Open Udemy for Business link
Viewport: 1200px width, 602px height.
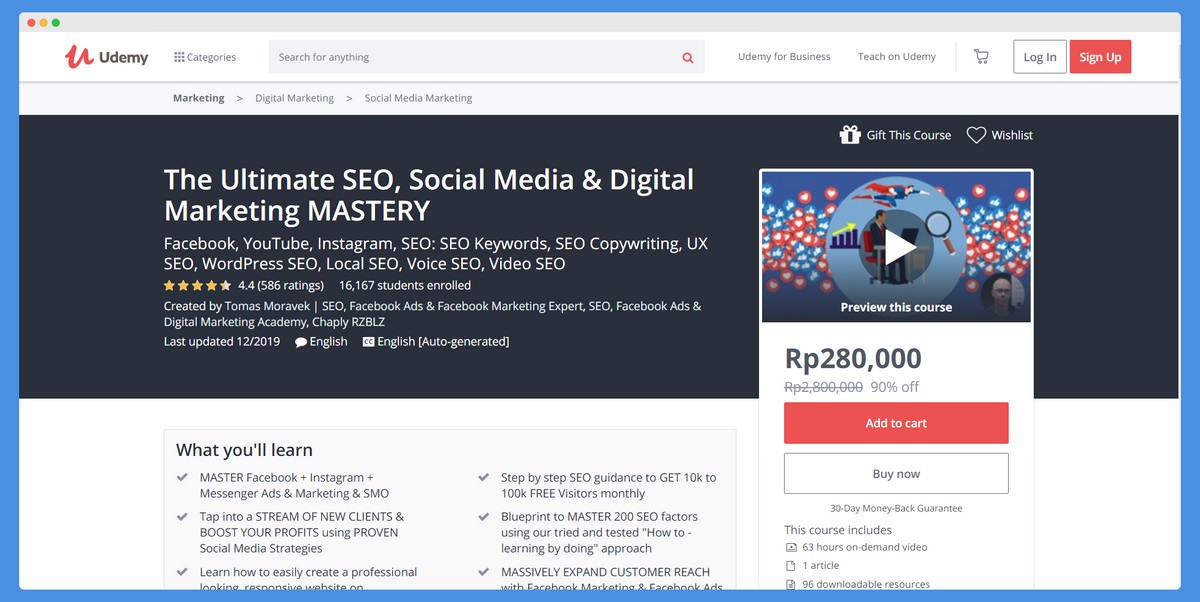(x=784, y=57)
